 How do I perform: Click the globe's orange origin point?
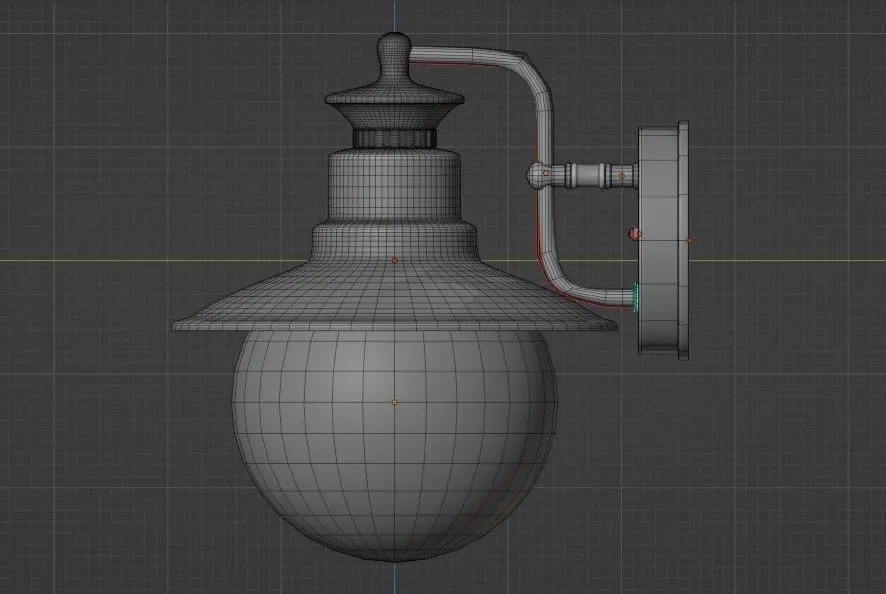coord(394,402)
